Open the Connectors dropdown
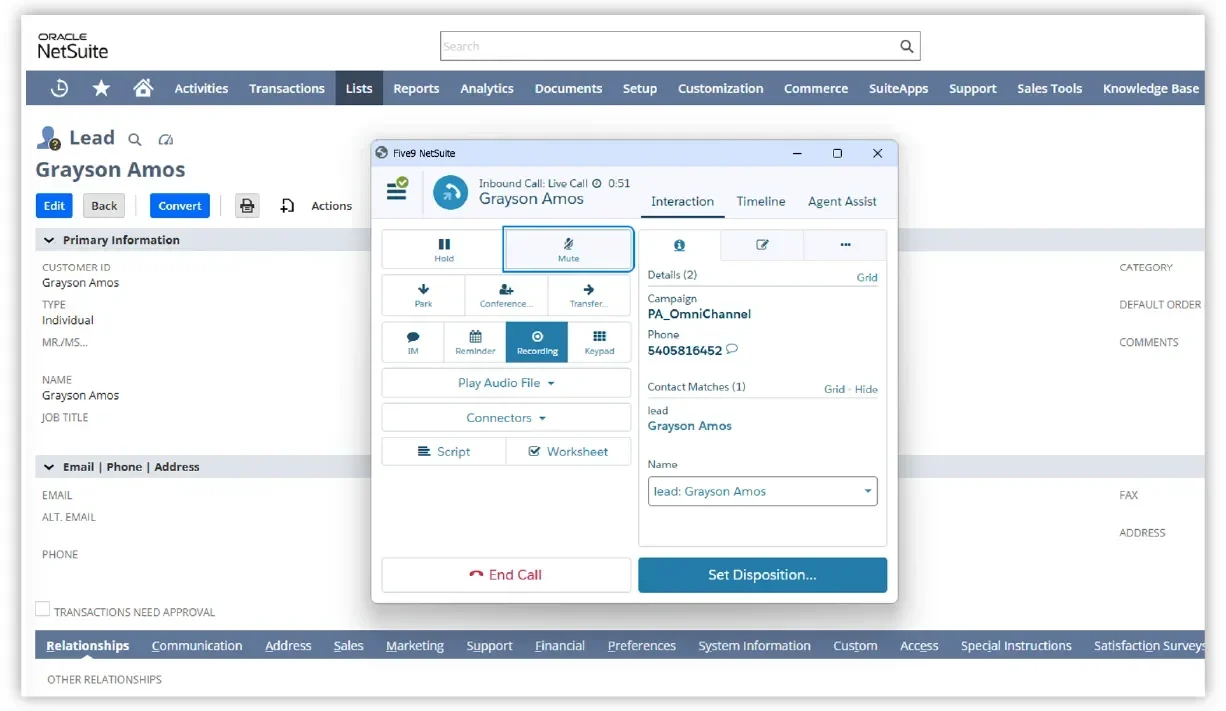1226x711 pixels. [x=506, y=418]
